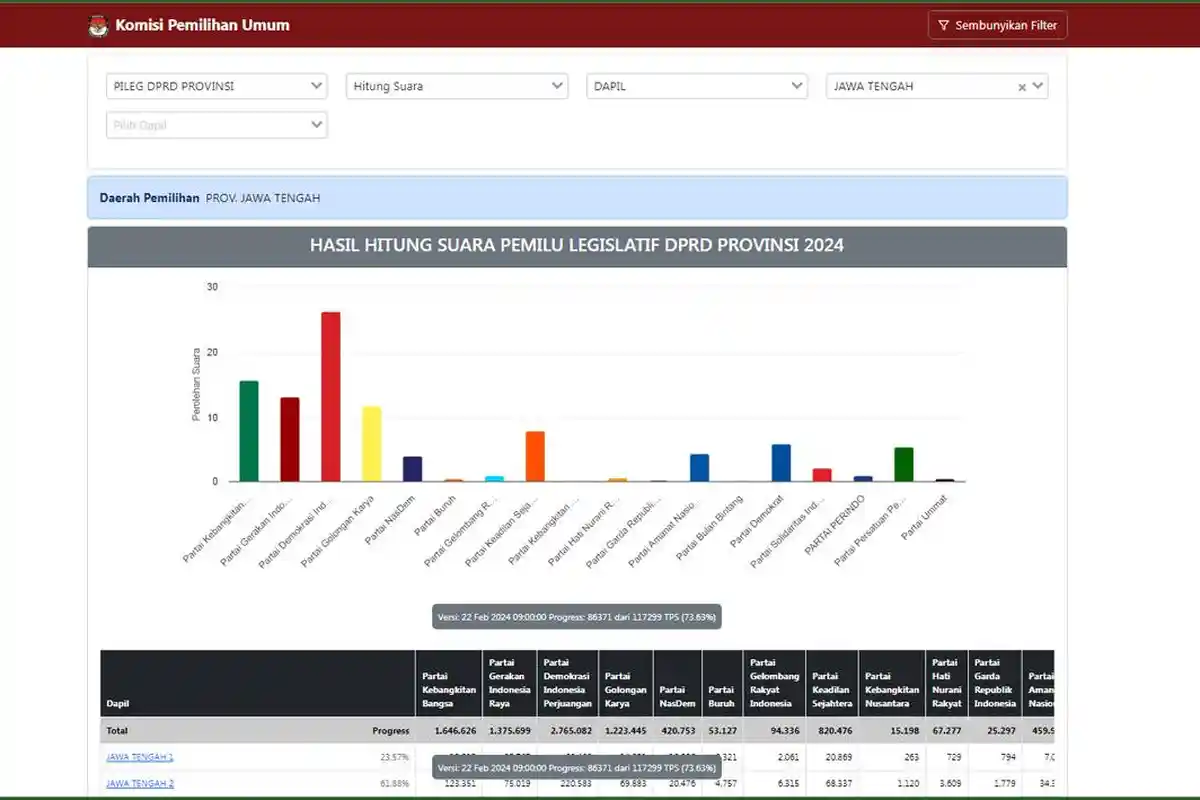
Task: Expand the Hitung Suara dropdown
Action: coord(457,86)
